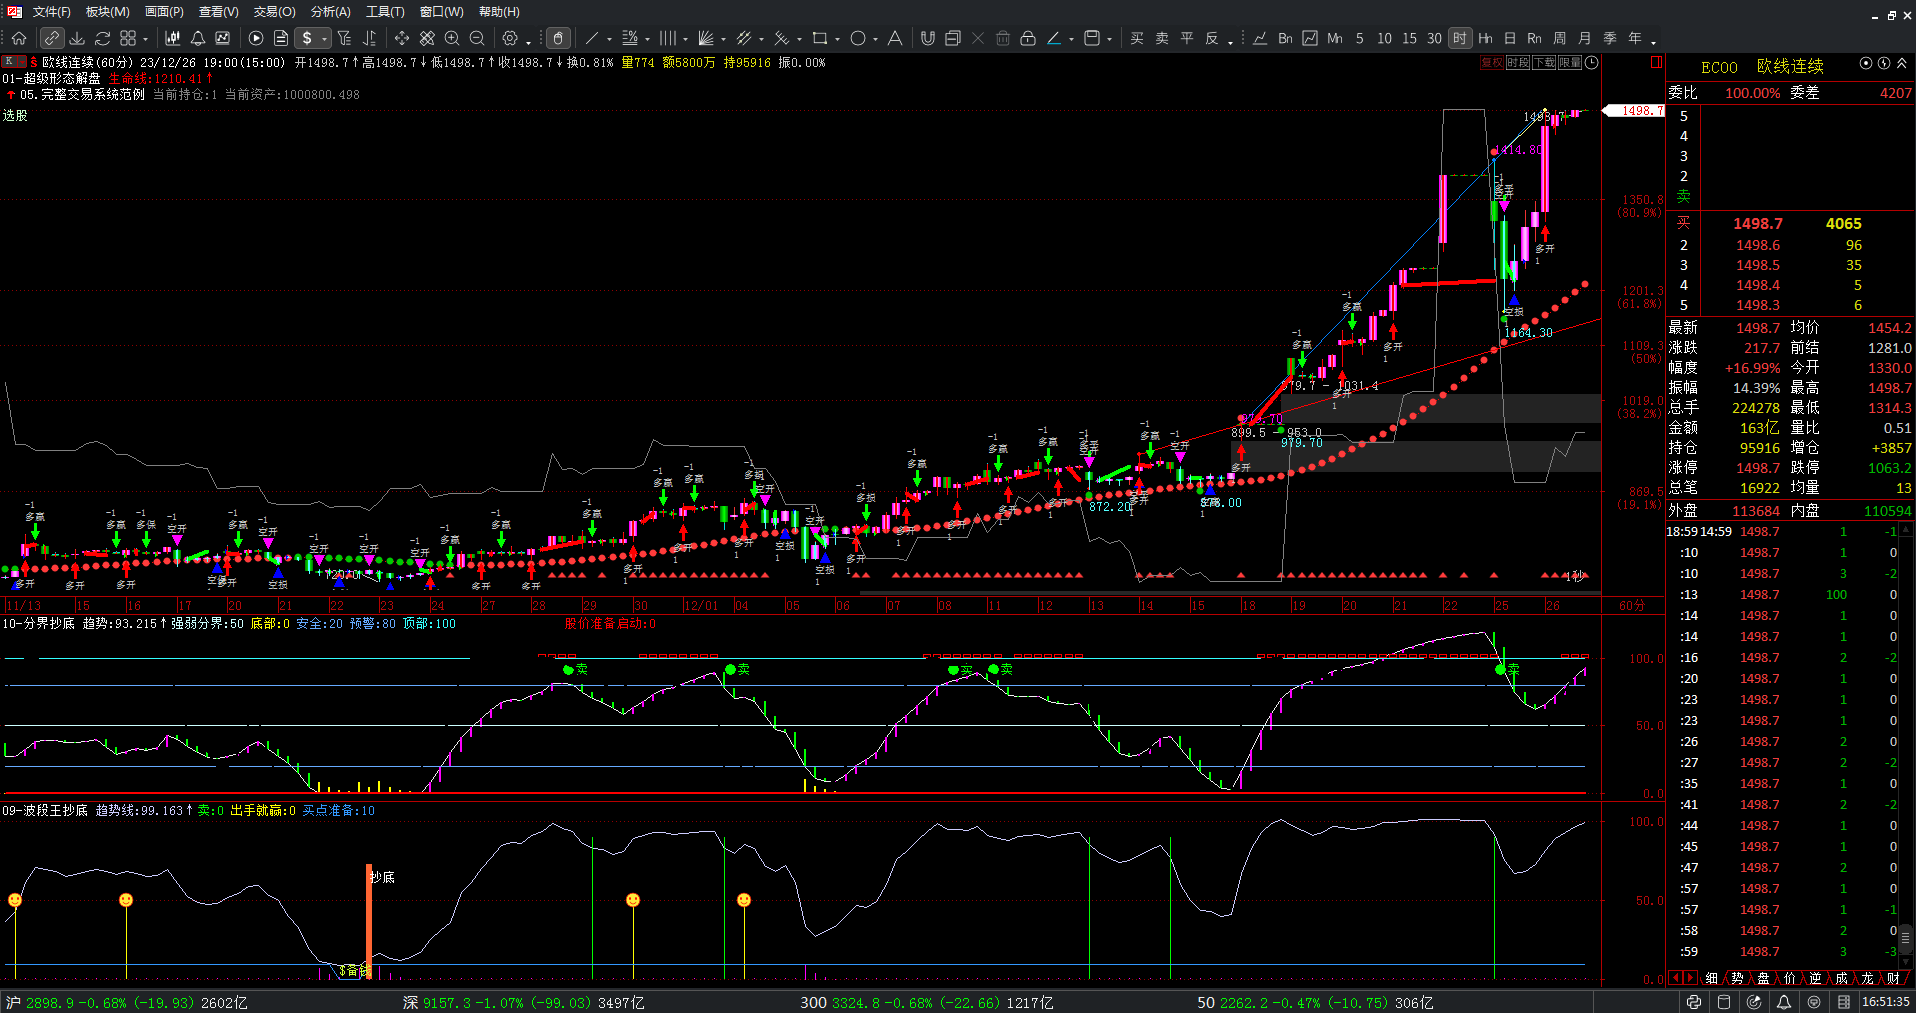
Task: Expand the line tool dropdown arrow
Action: click(x=609, y=39)
